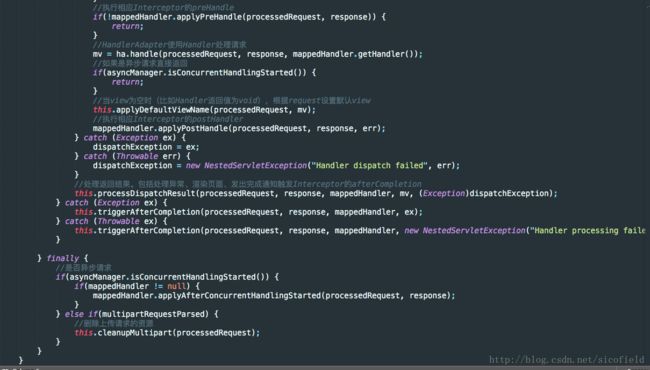
Task: Click the line "mv = ha.handle(processedRequest, response, mappedHandler.getHandler());"
Action: click(257, 54)
